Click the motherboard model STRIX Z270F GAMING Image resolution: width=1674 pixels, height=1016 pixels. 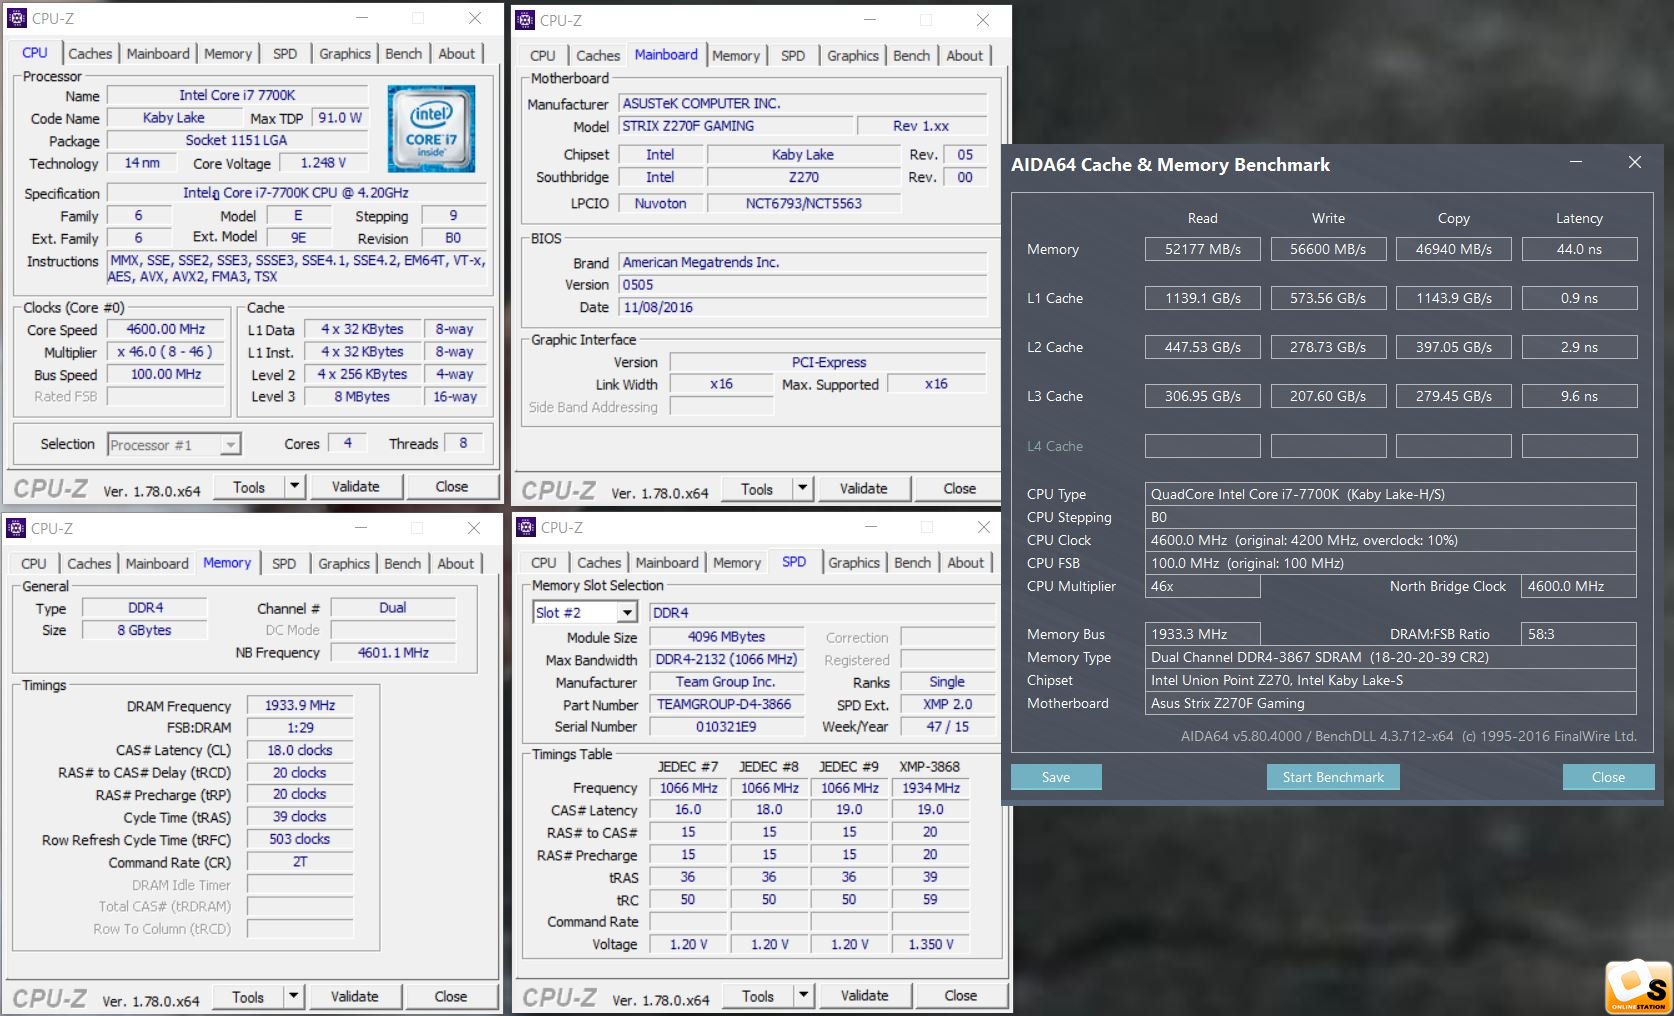736,126
